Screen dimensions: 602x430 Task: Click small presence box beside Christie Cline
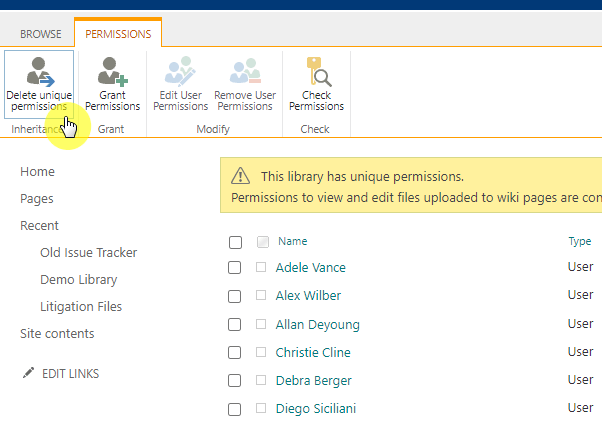tap(261, 352)
